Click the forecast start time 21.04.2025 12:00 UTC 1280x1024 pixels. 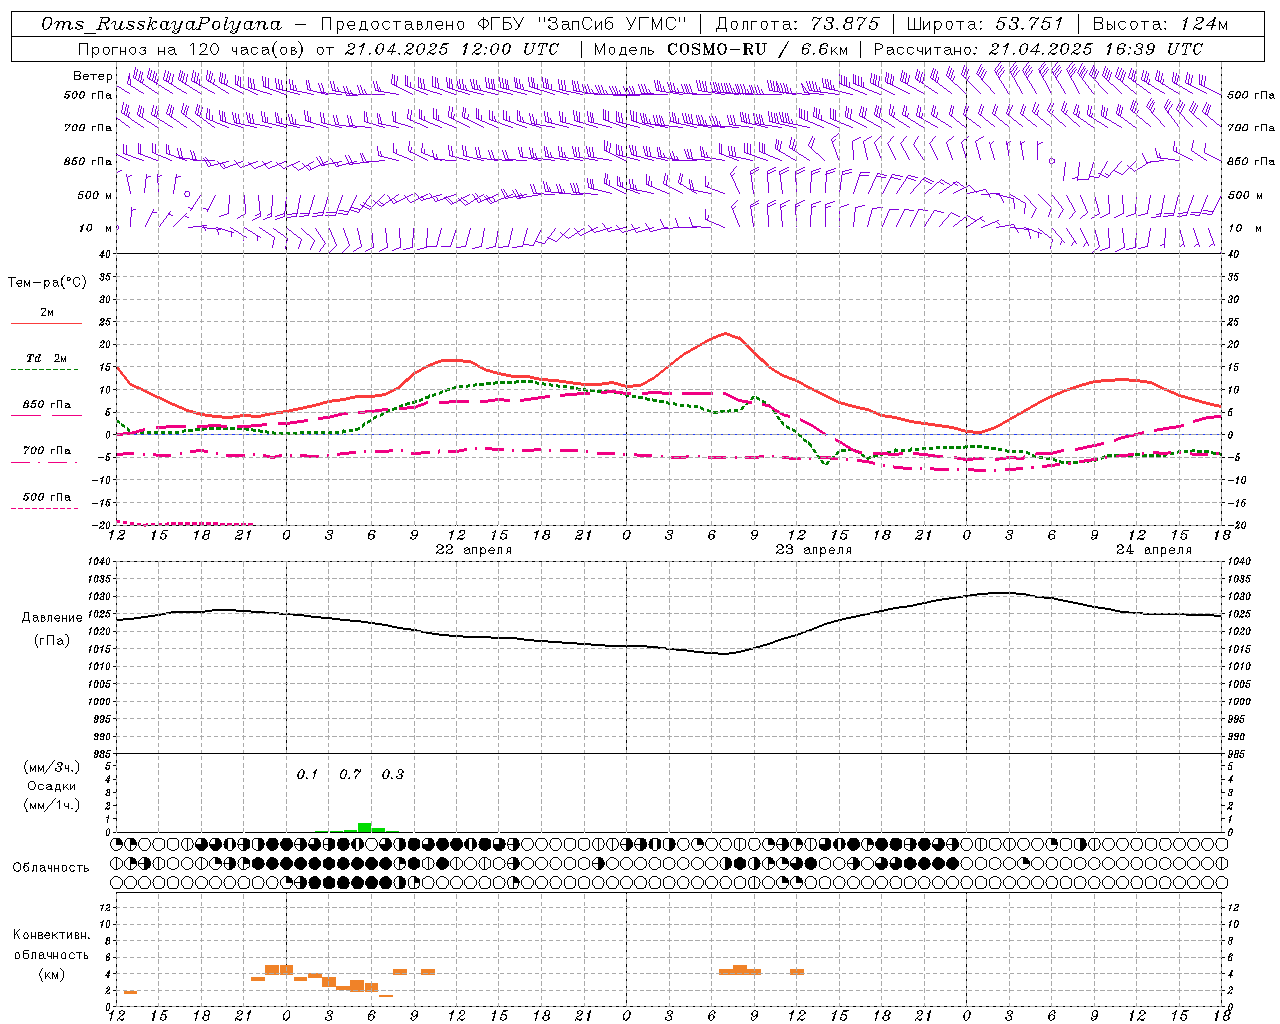[451, 48]
